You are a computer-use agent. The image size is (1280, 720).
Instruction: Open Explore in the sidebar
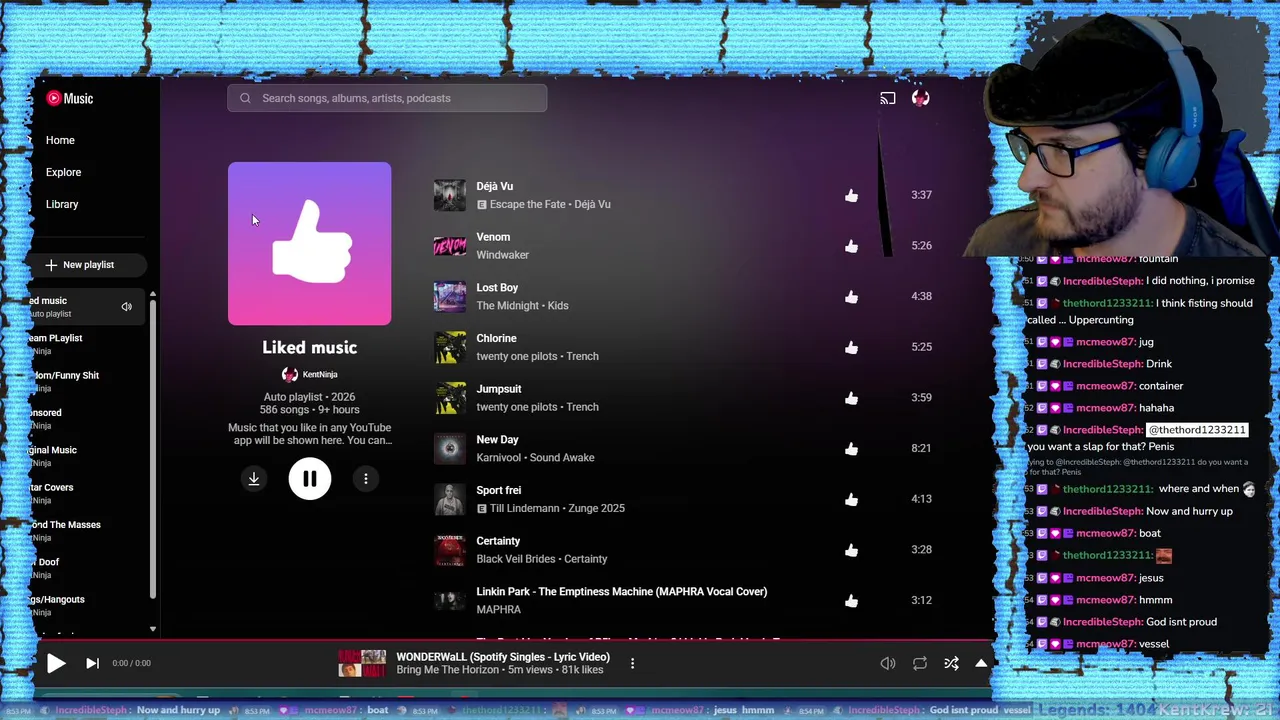tap(63, 172)
